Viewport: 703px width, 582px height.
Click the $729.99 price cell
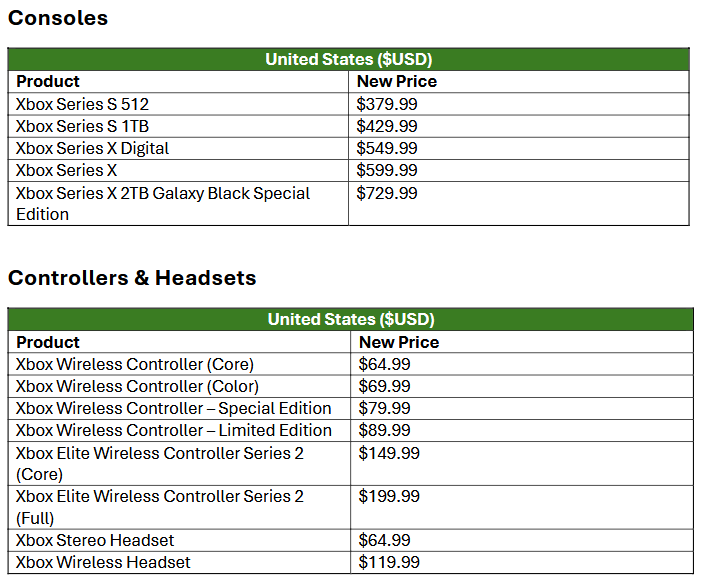pyautogui.click(x=387, y=193)
